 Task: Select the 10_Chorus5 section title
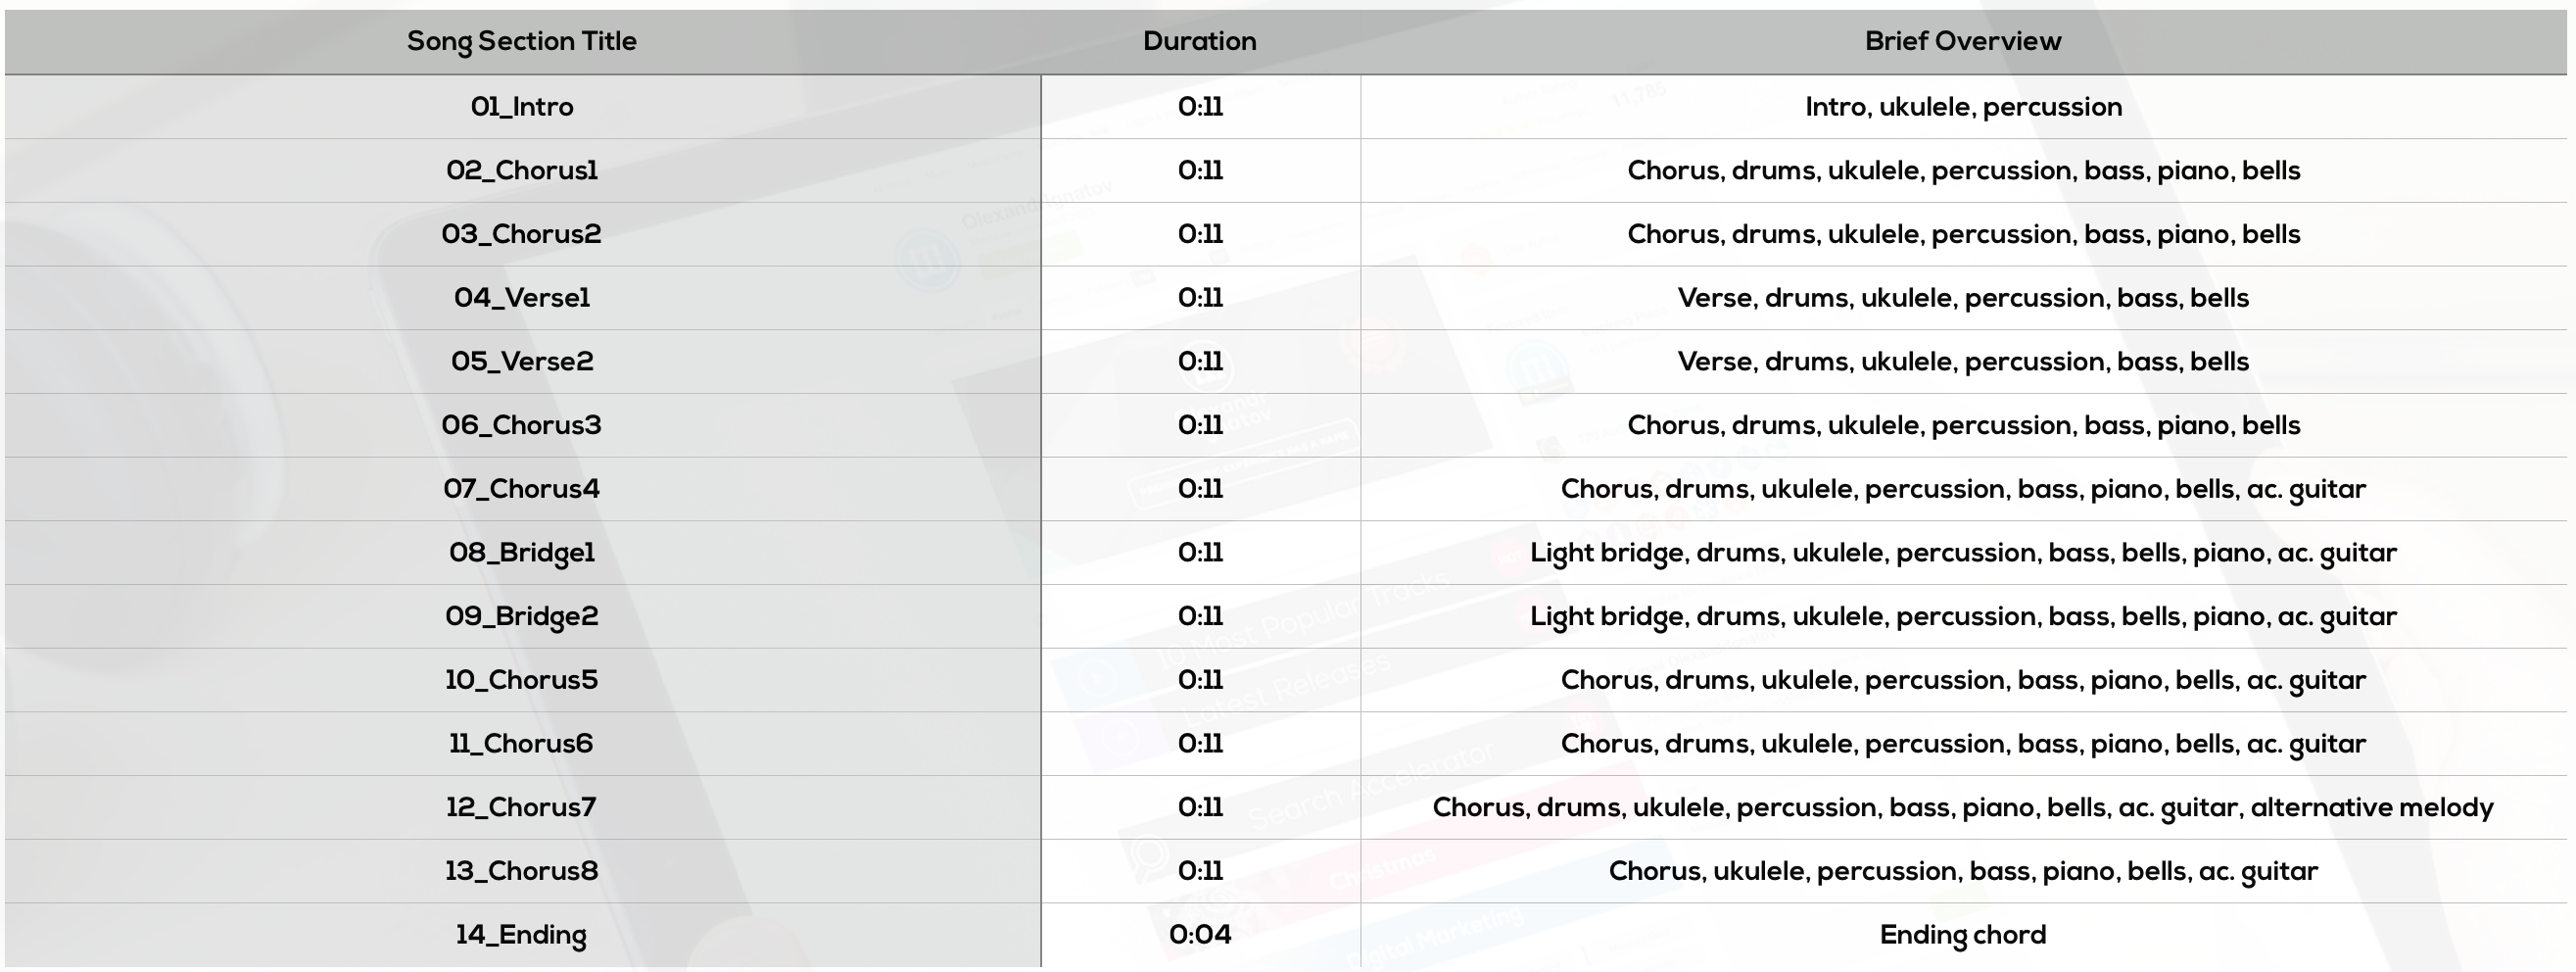521,680
